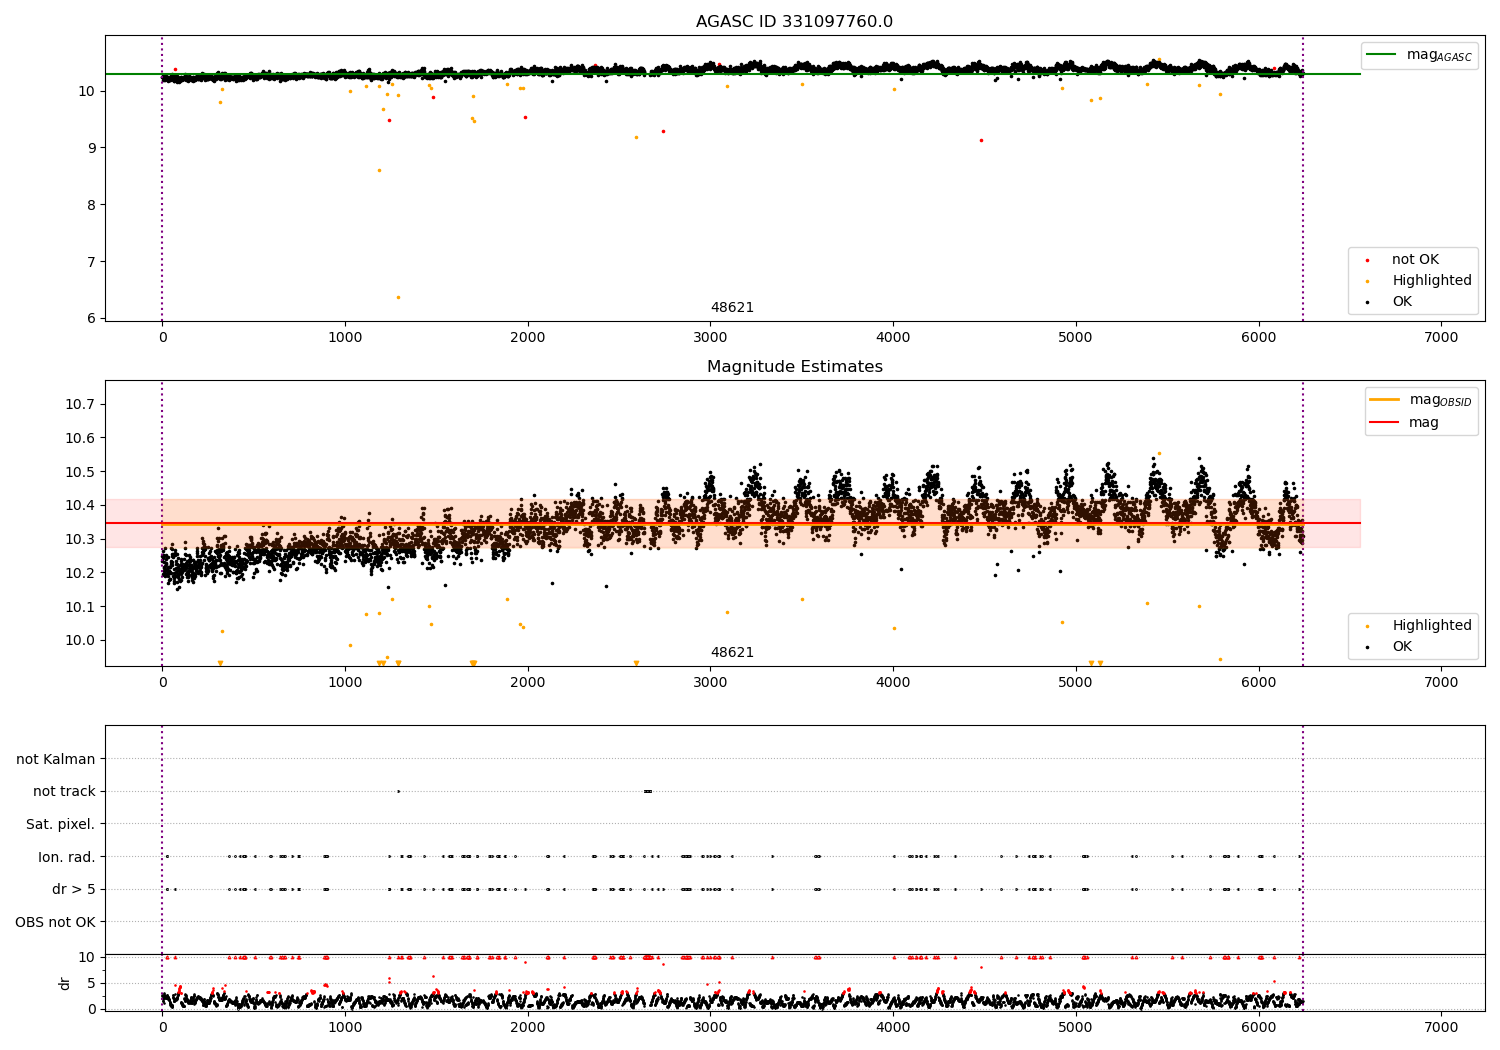Image resolution: width=1500 pixels, height=1050 pixels.
Task: Click the 'OK' legend entry in the top plot
Action: [x=1402, y=302]
